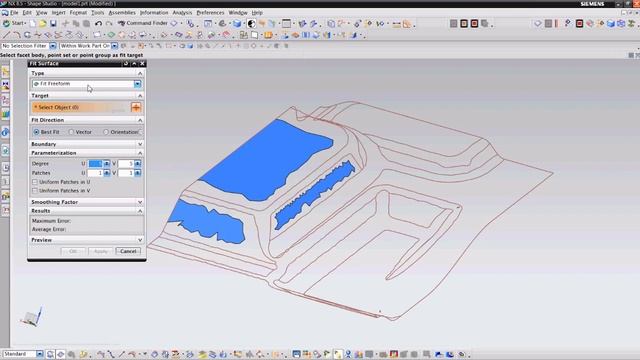This screenshot has height=360, width=640.
Task: Click the Degree U input field
Action: tap(95, 164)
